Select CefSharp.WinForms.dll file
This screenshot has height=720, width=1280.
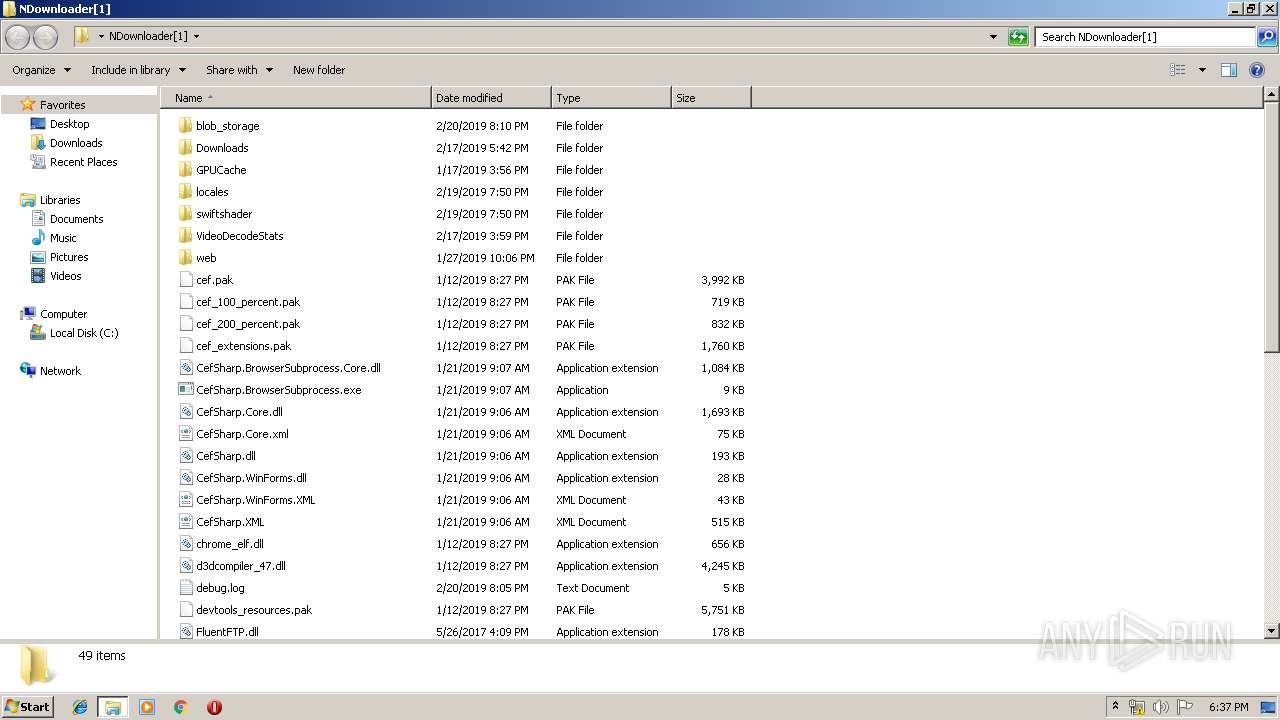(x=251, y=478)
